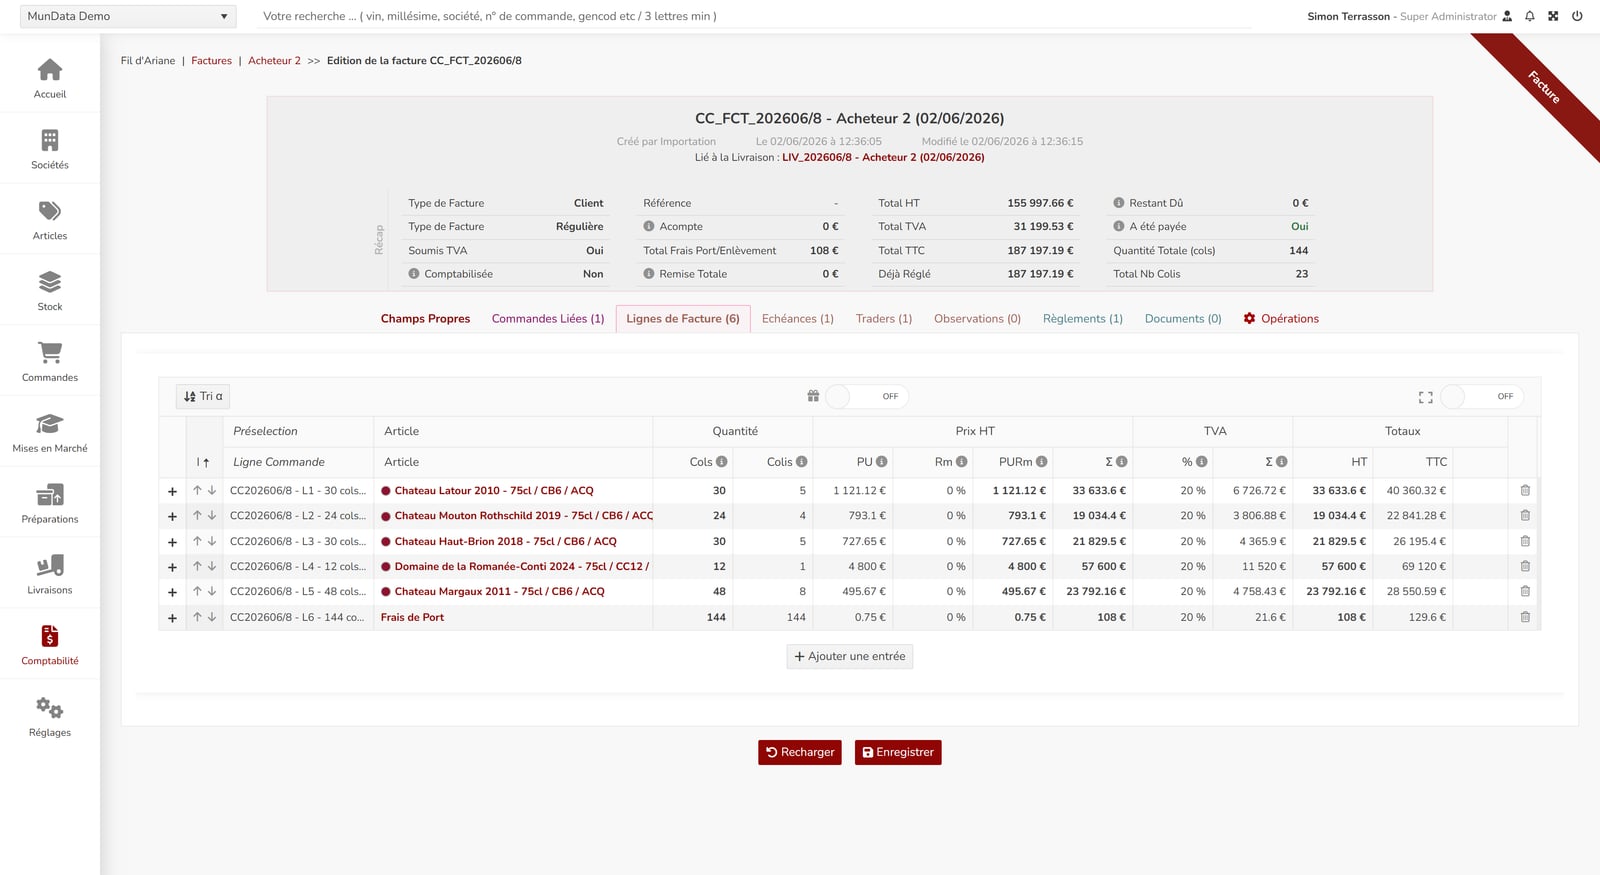Click Ajouter une entrée button
This screenshot has width=1600, height=875.
click(850, 657)
